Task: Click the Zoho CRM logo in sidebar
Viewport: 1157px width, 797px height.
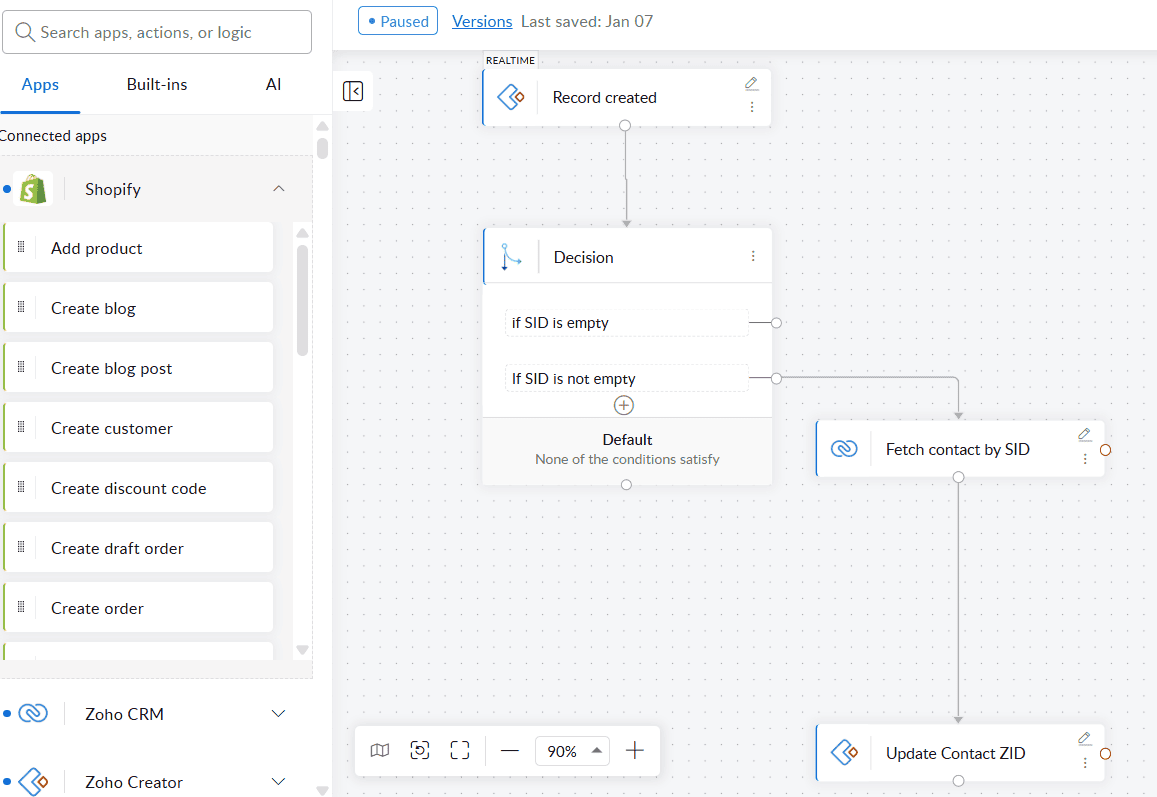Action: (x=33, y=714)
